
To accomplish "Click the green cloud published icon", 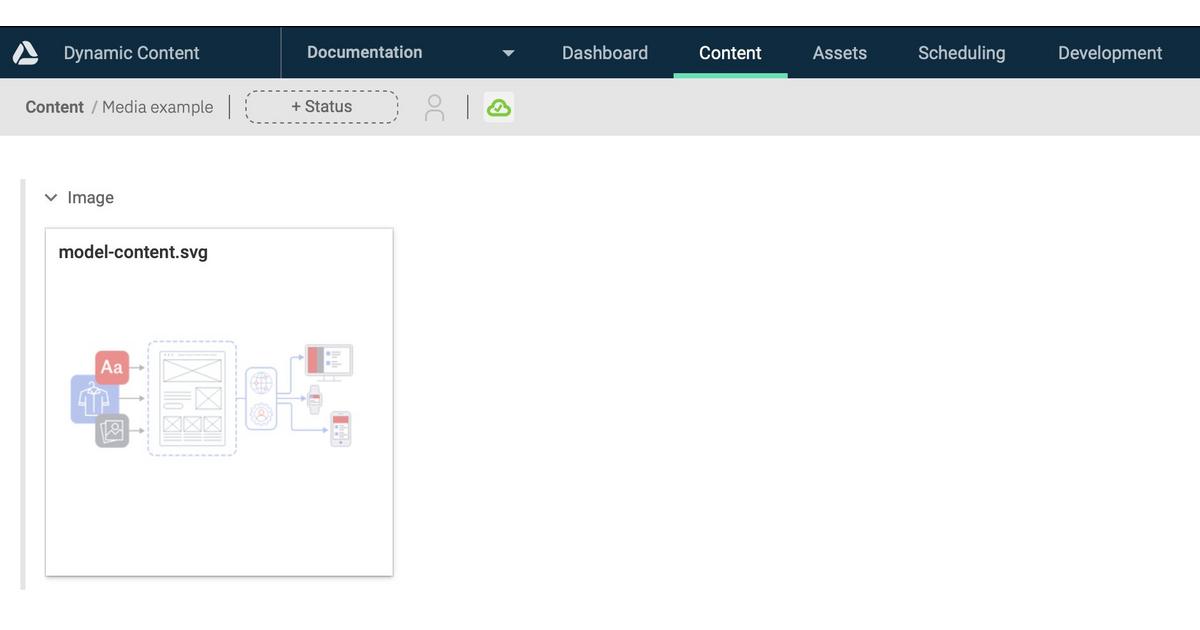I will 498,107.
